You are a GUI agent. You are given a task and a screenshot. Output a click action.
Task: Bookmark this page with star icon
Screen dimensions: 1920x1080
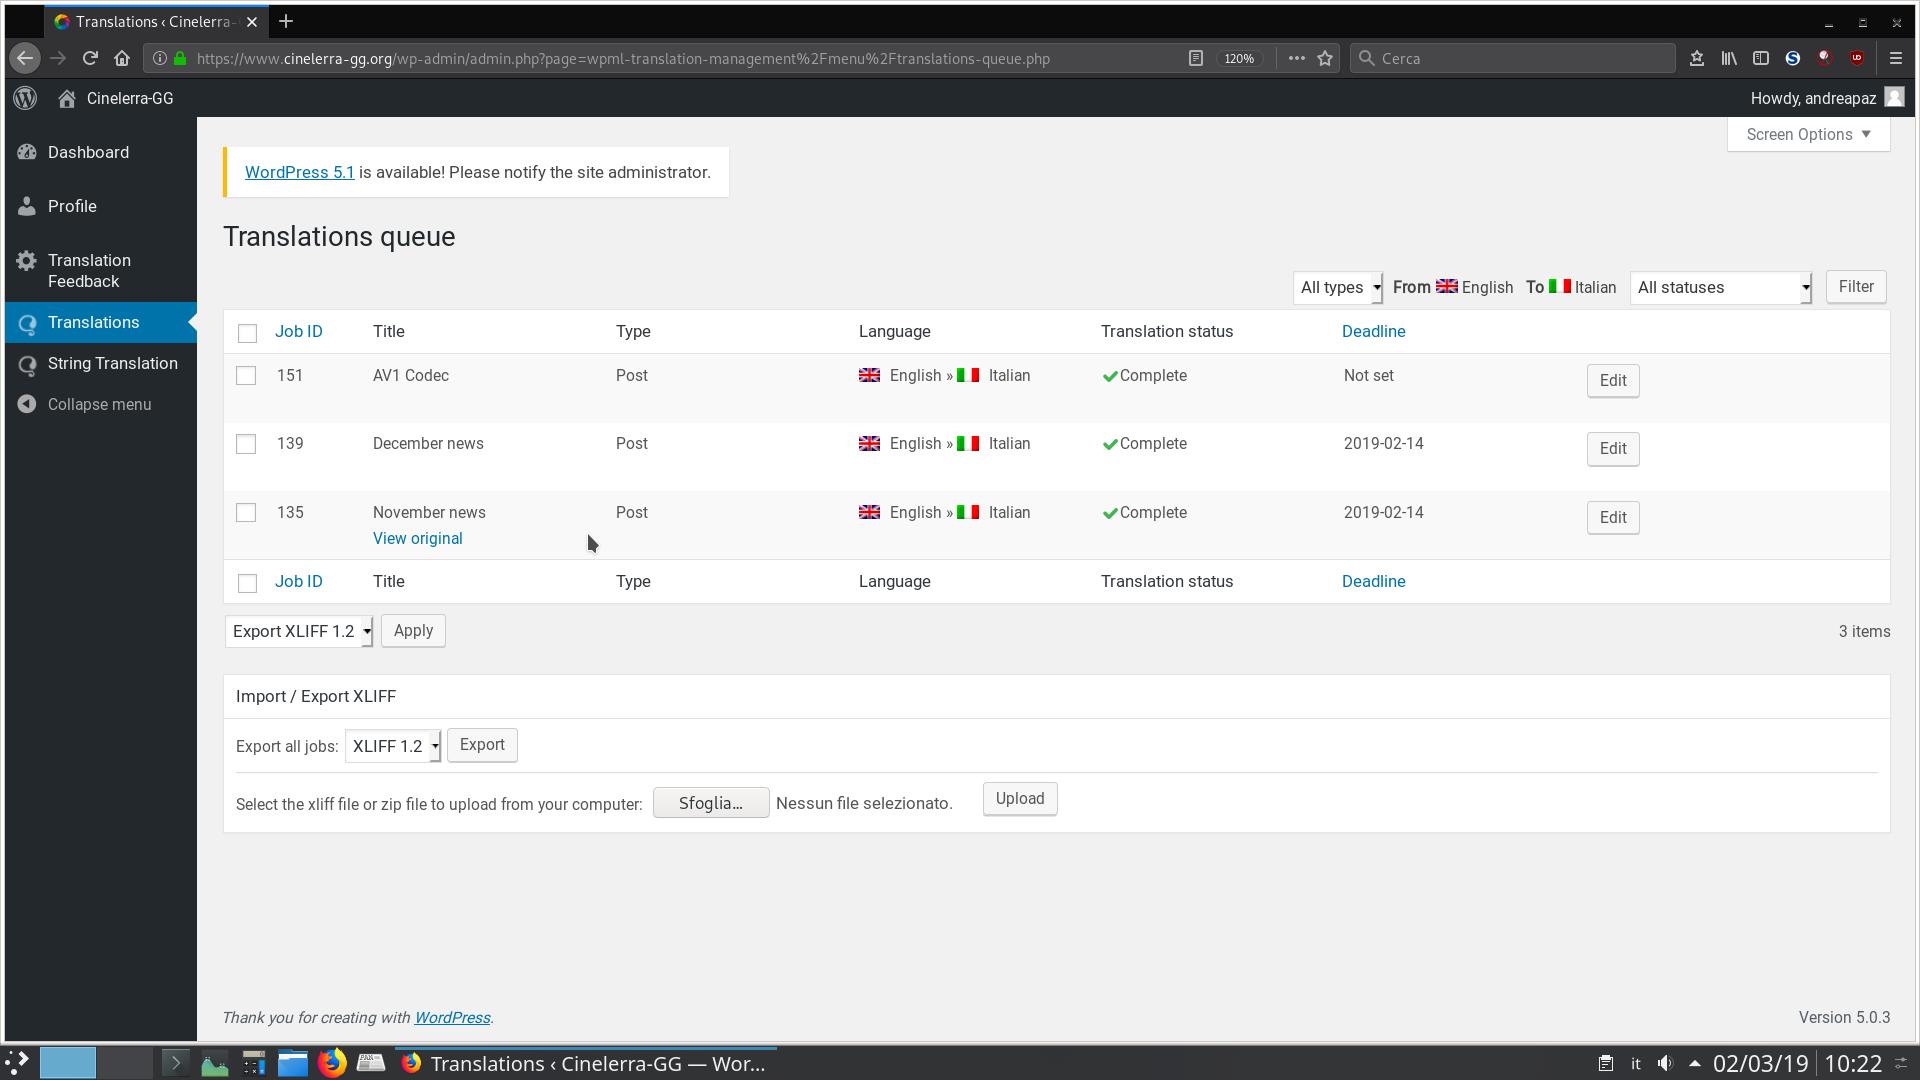pos(1325,58)
